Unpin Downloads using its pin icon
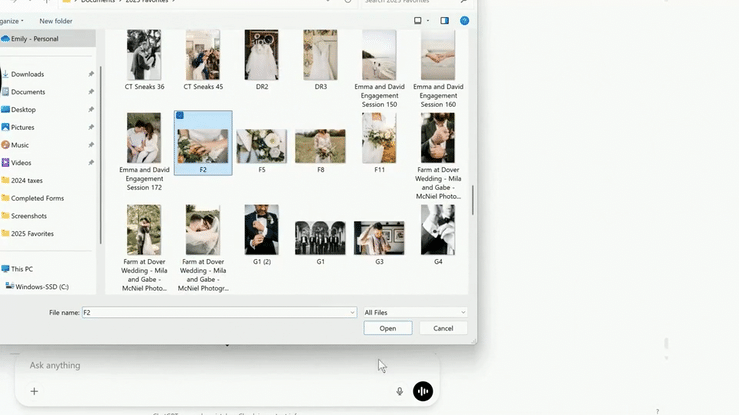This screenshot has width=739, height=415. click(91, 74)
